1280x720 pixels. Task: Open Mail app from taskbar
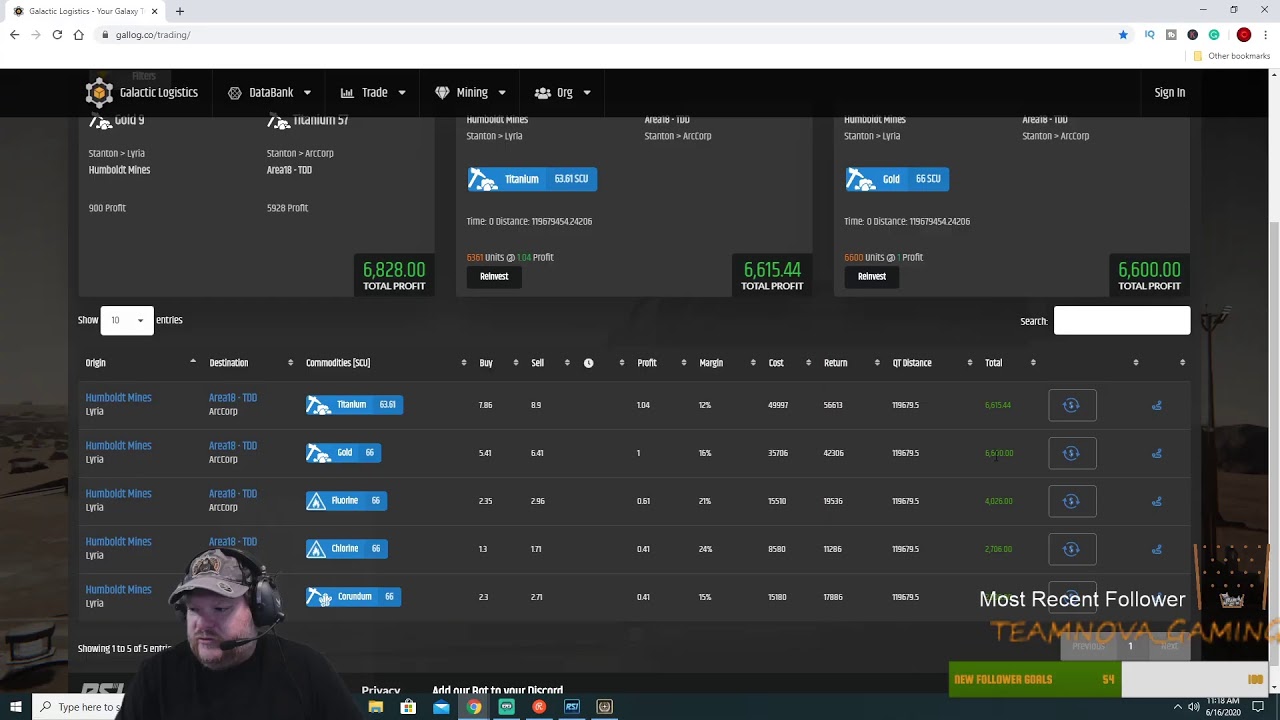[441, 707]
